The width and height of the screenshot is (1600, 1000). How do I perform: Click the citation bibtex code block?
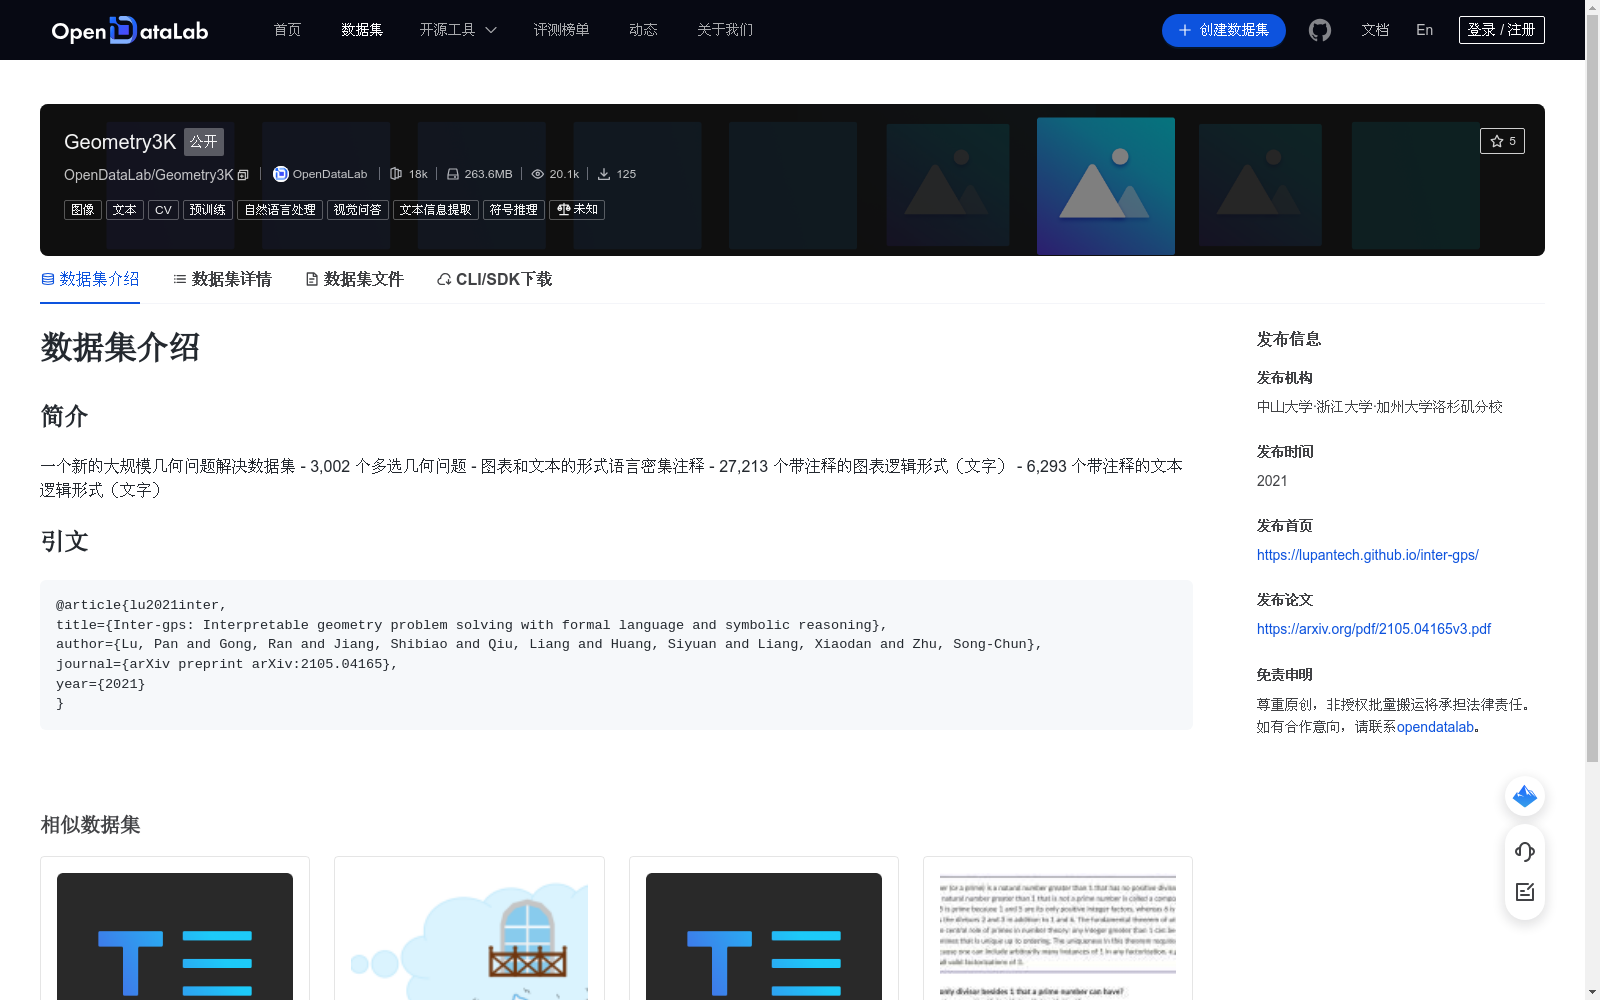coord(616,655)
